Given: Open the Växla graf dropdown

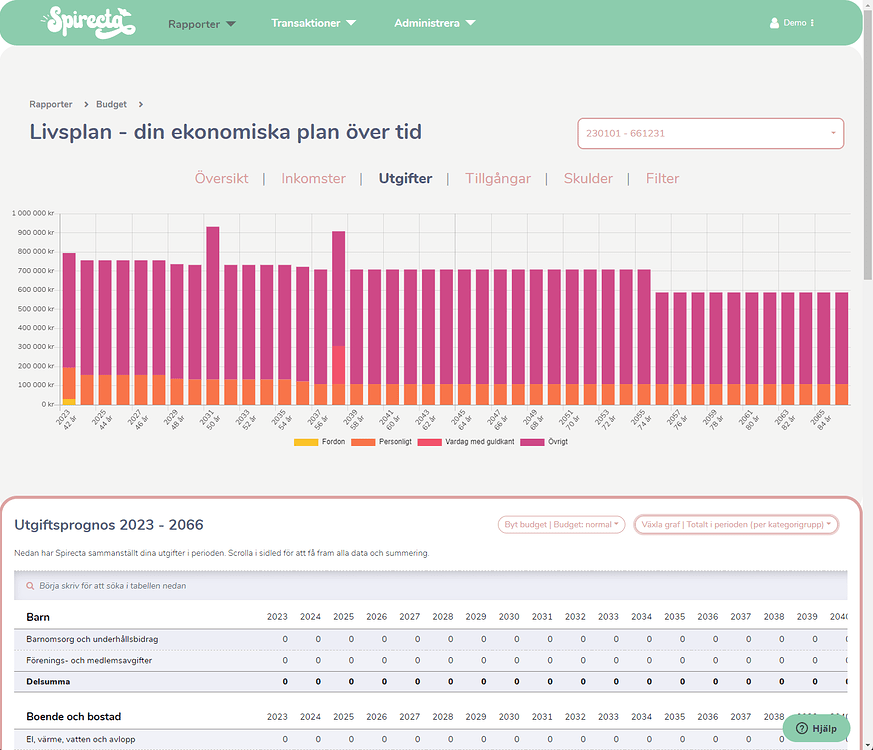Looking at the screenshot, I should pyautogui.click(x=735, y=524).
